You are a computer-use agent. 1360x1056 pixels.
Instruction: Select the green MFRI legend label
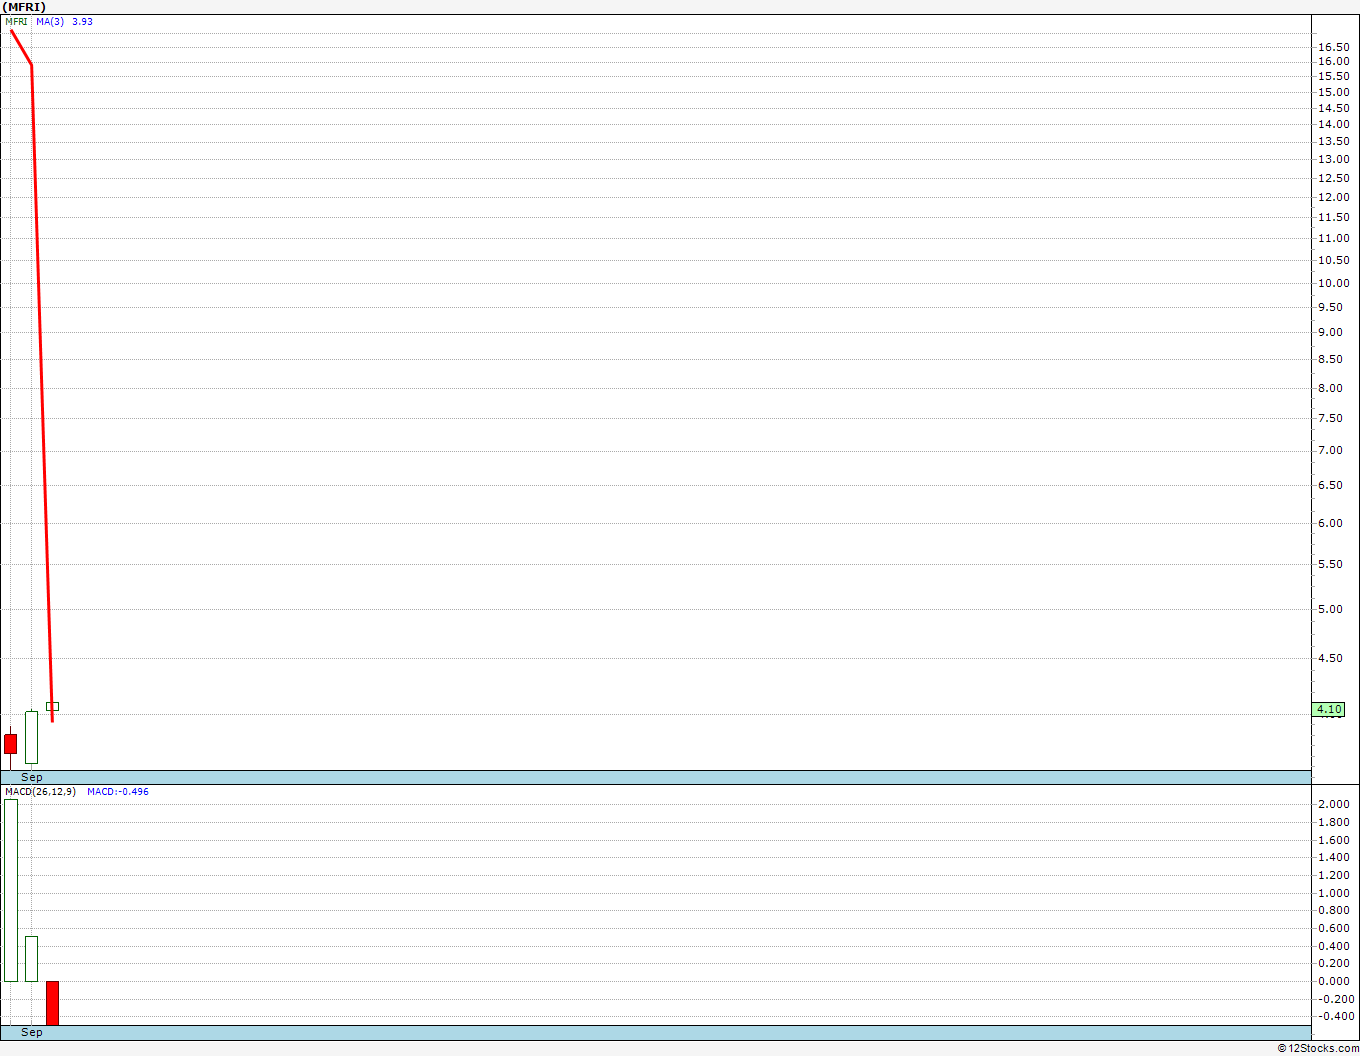click(x=16, y=21)
